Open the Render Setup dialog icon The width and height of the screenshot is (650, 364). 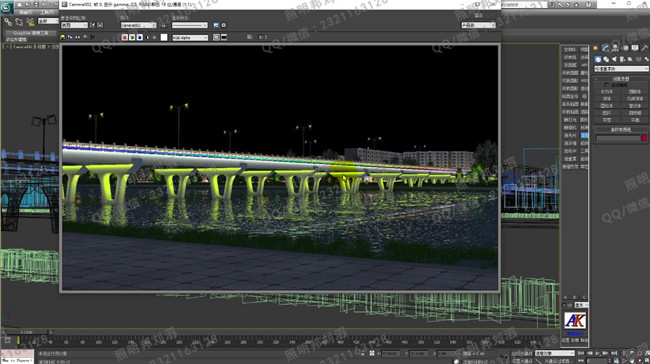click(216, 25)
